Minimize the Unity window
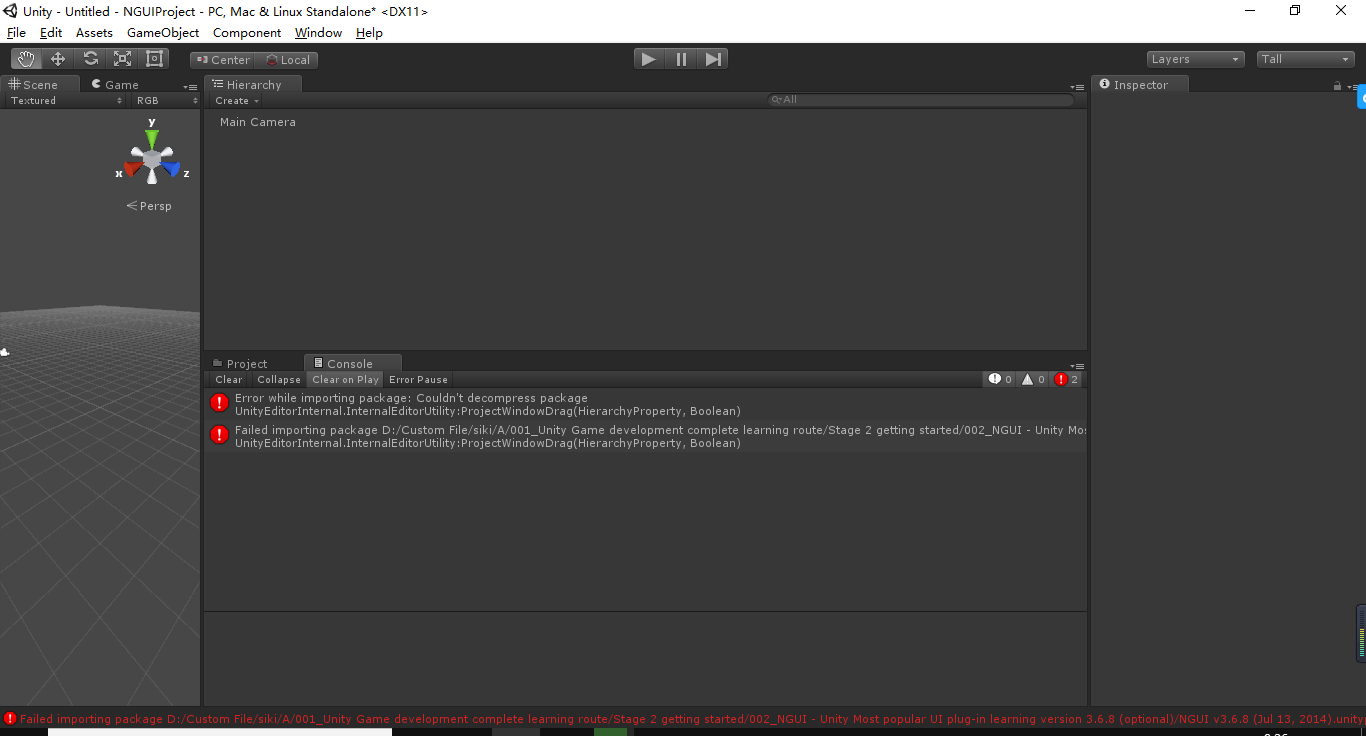The image size is (1366, 736). (1251, 11)
